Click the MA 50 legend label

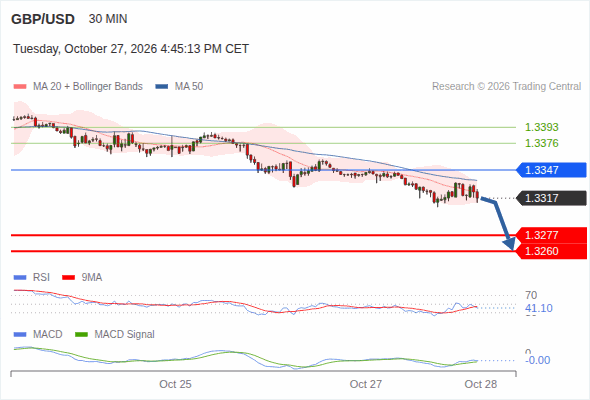[189, 87]
